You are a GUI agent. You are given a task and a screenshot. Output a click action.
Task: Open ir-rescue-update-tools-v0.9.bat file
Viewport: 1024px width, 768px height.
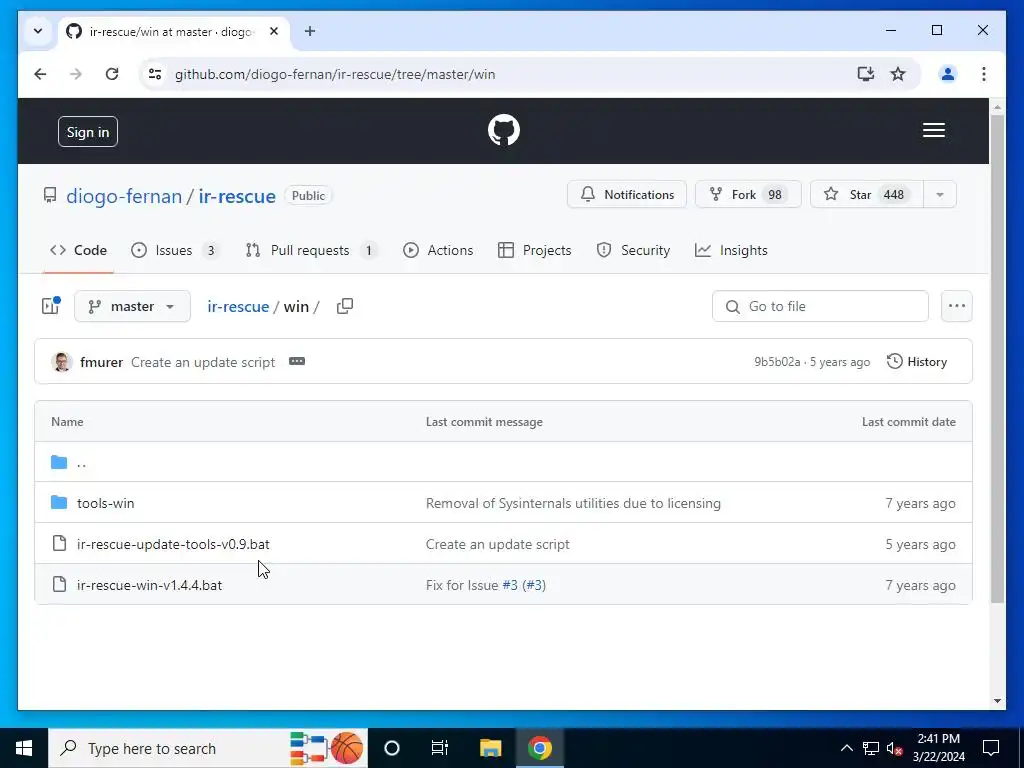coord(173,544)
